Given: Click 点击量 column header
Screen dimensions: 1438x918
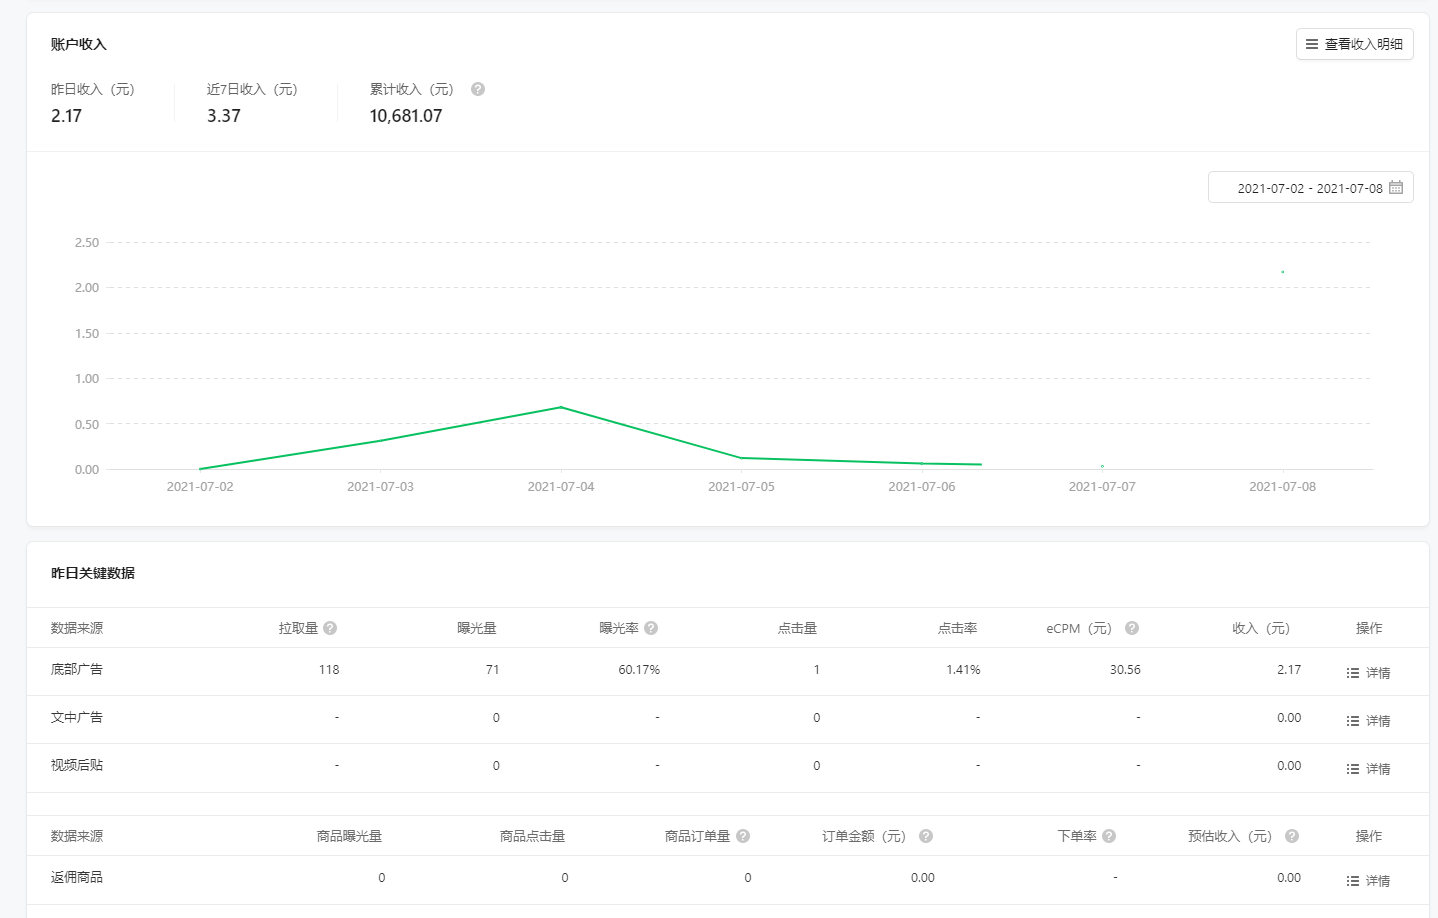Looking at the screenshot, I should tap(797, 628).
